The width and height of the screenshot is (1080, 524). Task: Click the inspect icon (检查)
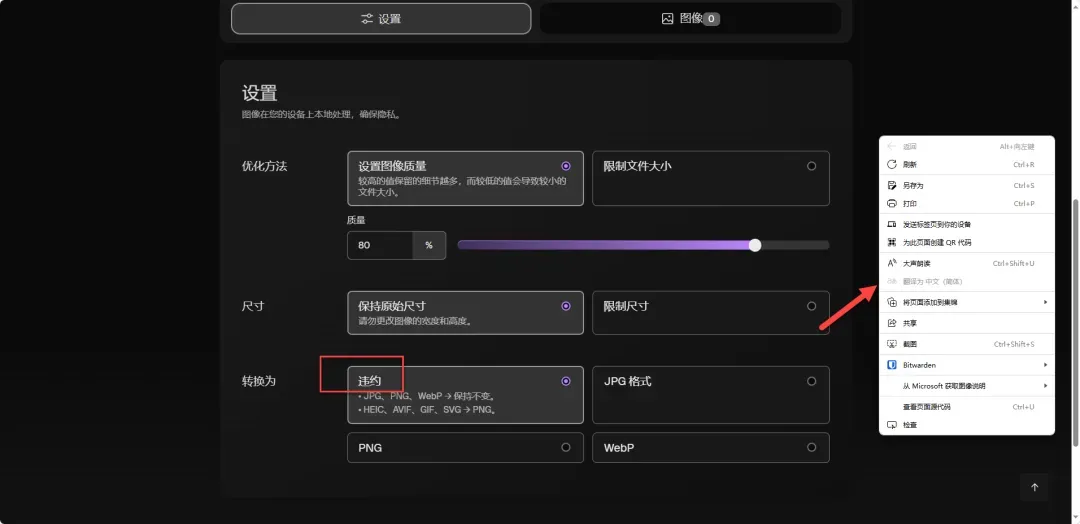(x=891, y=425)
